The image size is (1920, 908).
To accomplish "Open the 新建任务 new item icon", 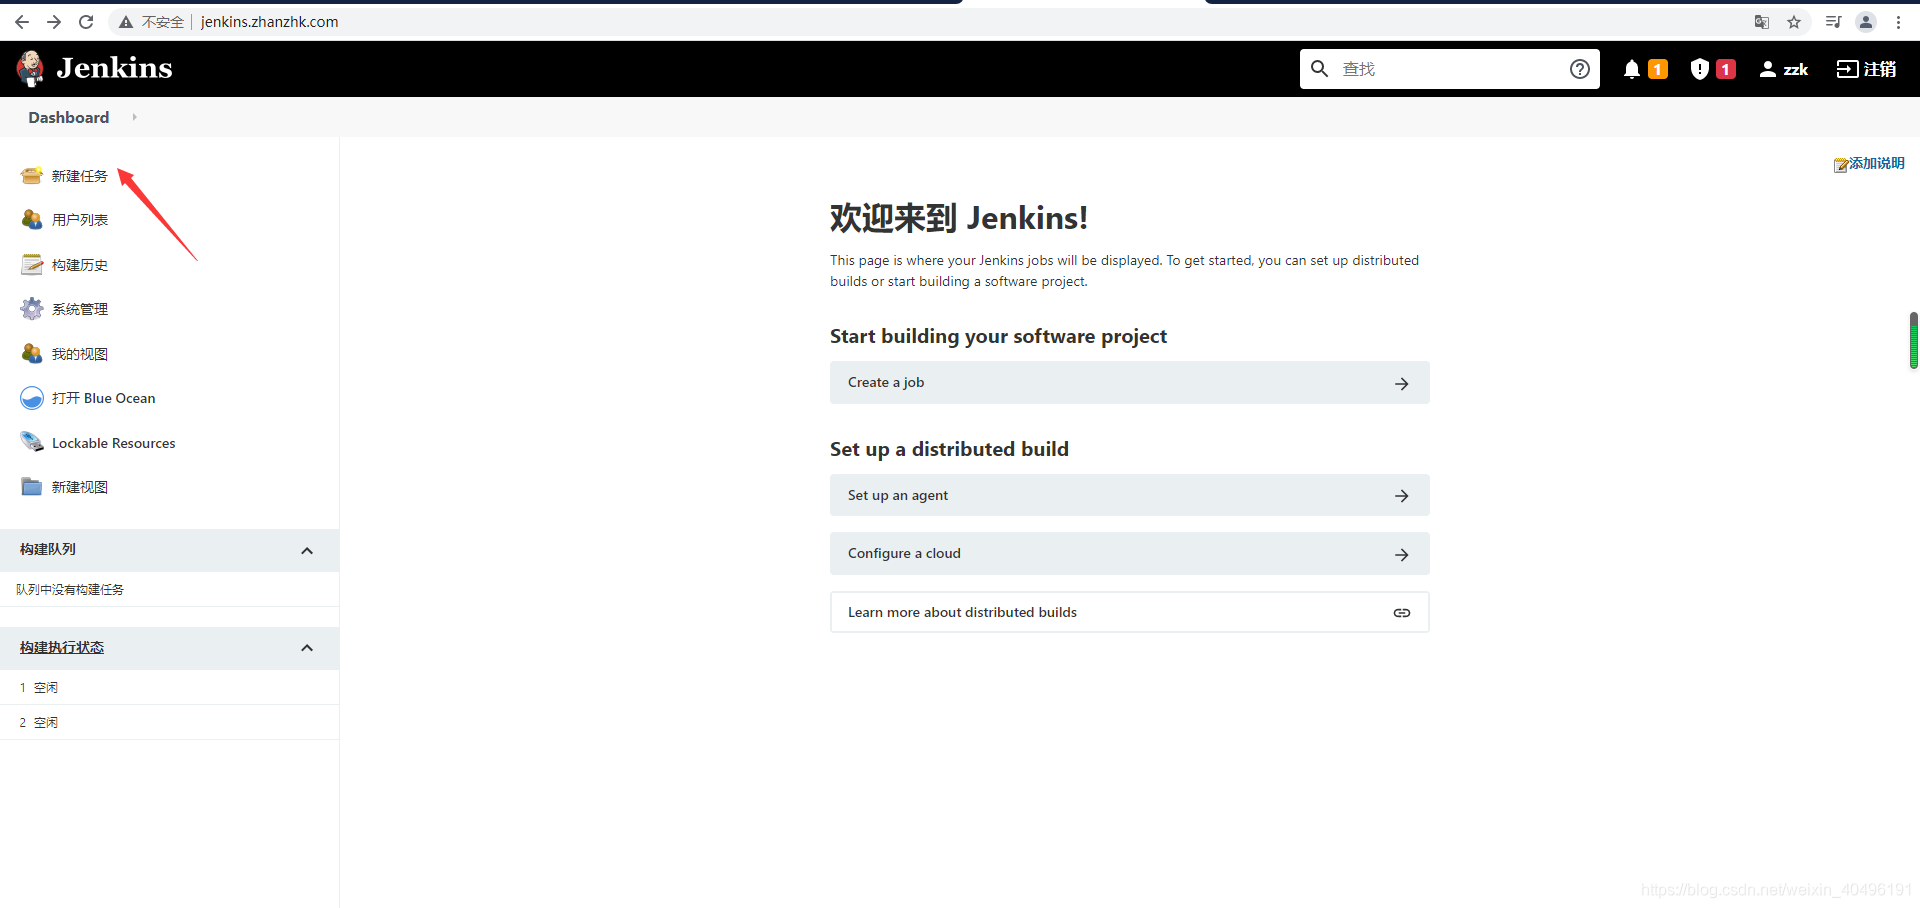I will 32,176.
